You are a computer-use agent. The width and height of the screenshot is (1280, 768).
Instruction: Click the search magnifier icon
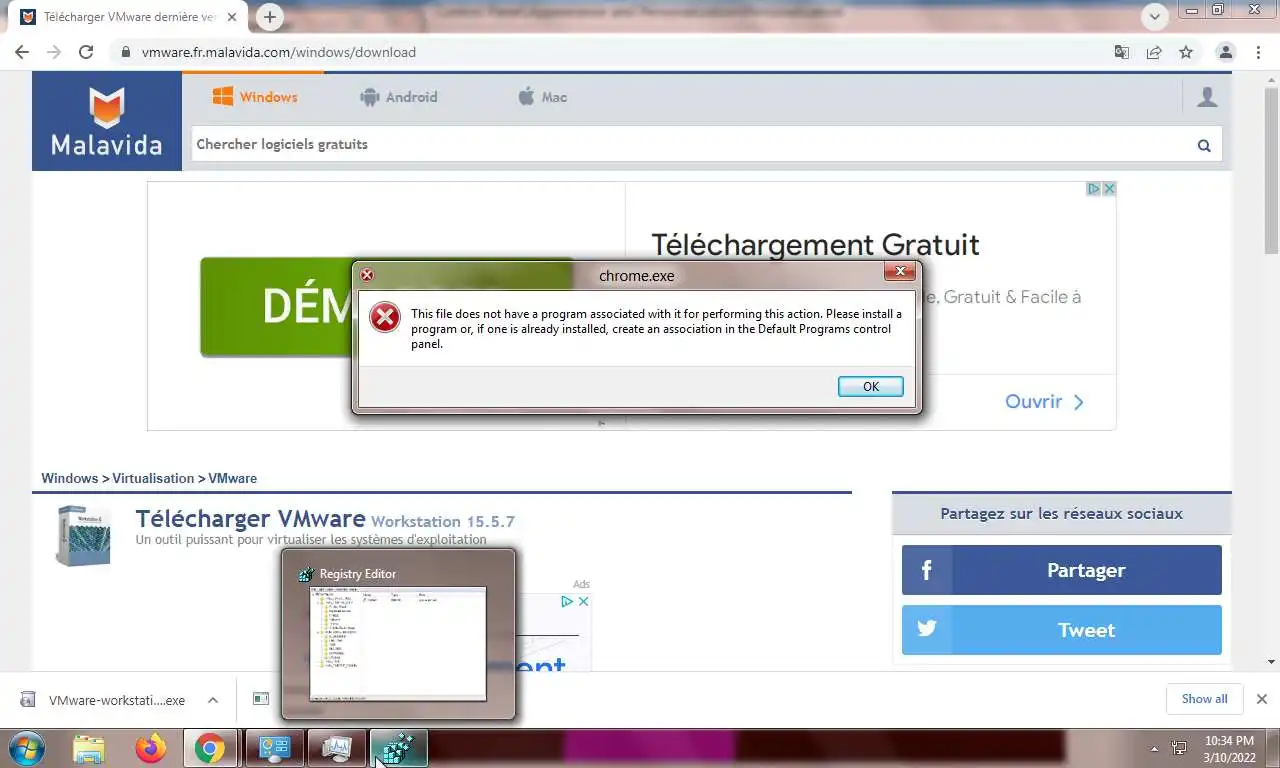pyautogui.click(x=1204, y=145)
